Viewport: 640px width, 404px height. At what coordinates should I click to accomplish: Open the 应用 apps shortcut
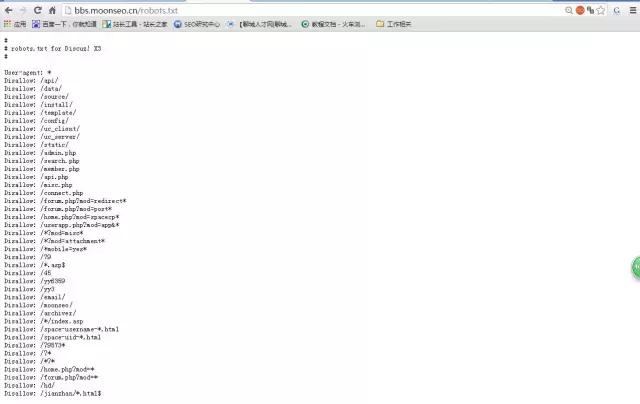(x=15, y=24)
